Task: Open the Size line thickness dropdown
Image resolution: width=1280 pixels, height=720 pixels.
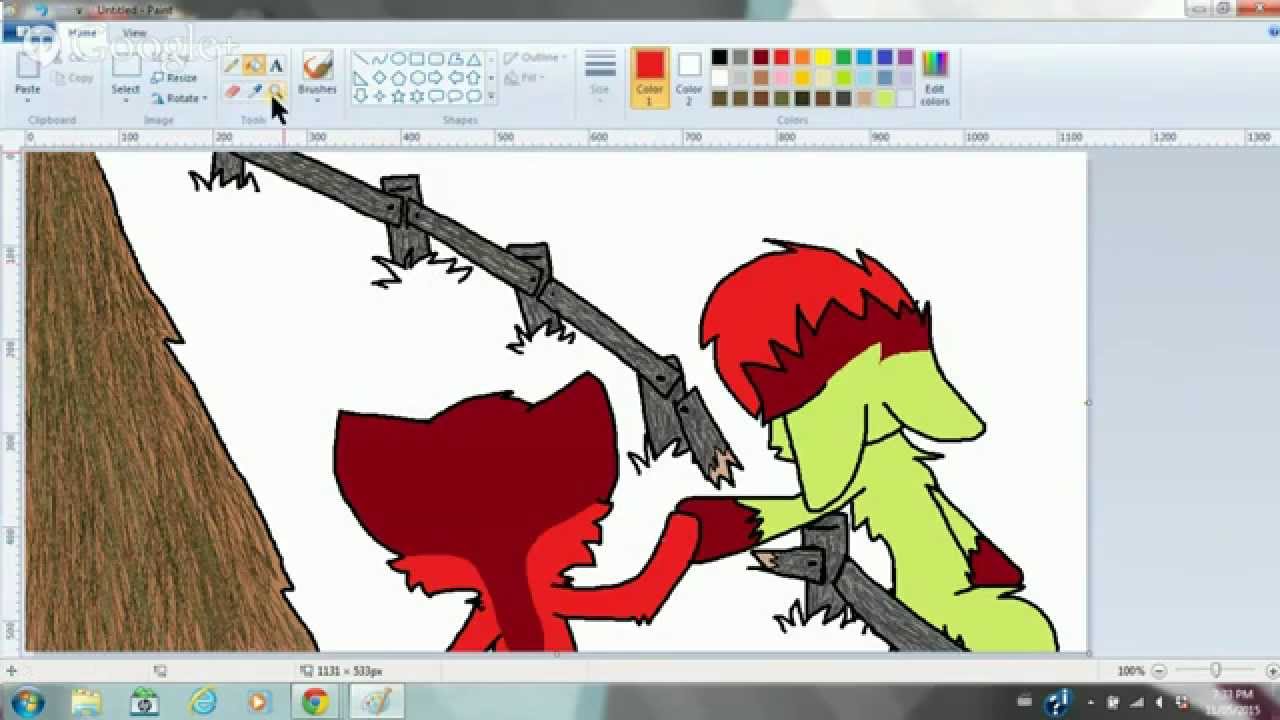Action: click(x=600, y=75)
